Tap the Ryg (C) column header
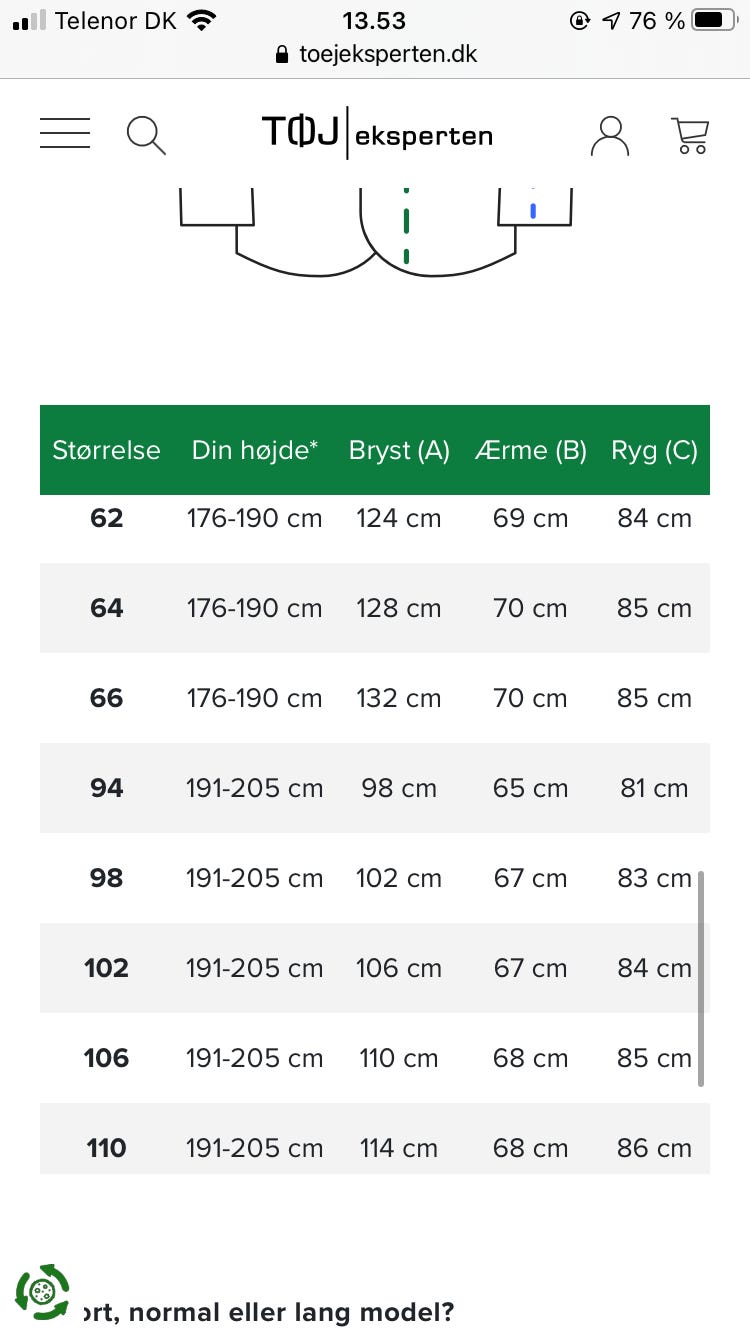750x1334 pixels. pyautogui.click(x=654, y=450)
